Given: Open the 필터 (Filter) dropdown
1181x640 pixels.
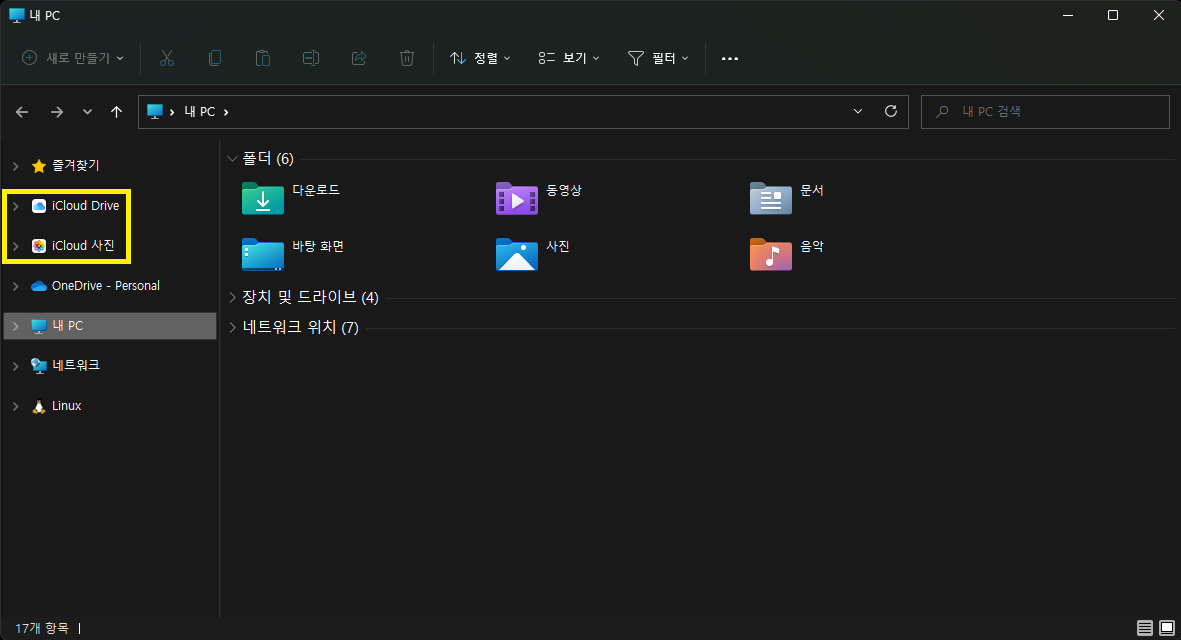Looking at the screenshot, I should click(x=658, y=58).
